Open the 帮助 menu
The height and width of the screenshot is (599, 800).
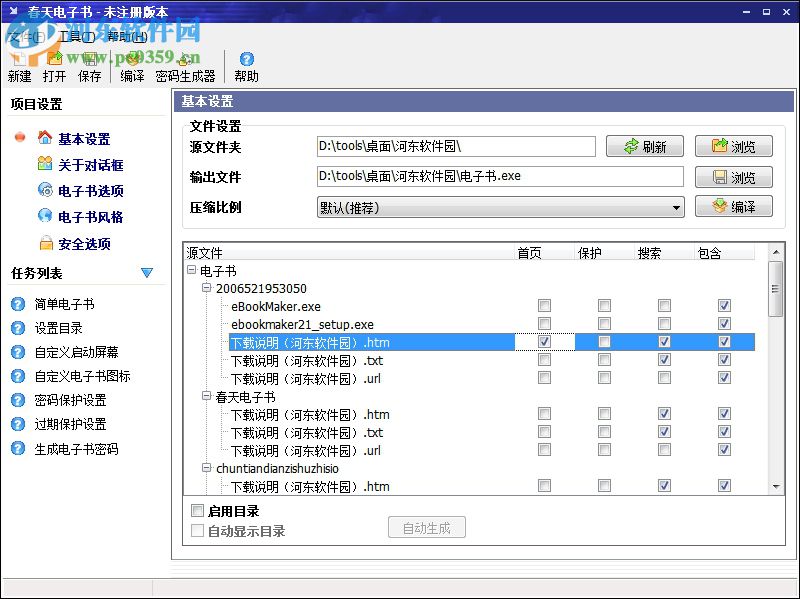pyautogui.click(x=128, y=37)
